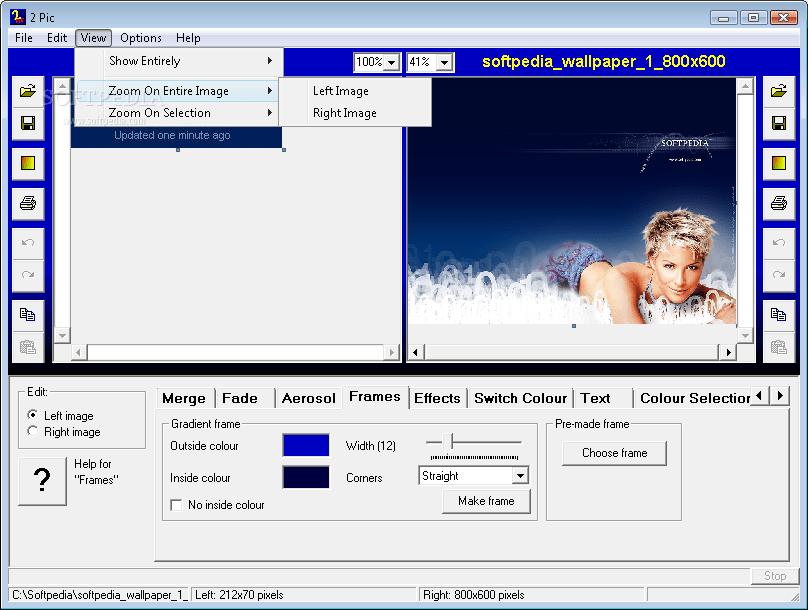808x610 pixels.
Task: Open the right image 41% zoom dropdown
Action: tap(444, 63)
